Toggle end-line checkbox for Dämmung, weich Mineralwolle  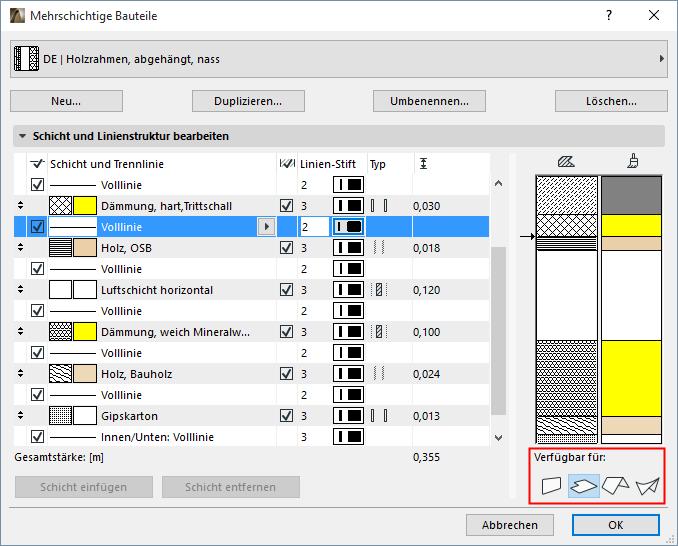[287, 332]
